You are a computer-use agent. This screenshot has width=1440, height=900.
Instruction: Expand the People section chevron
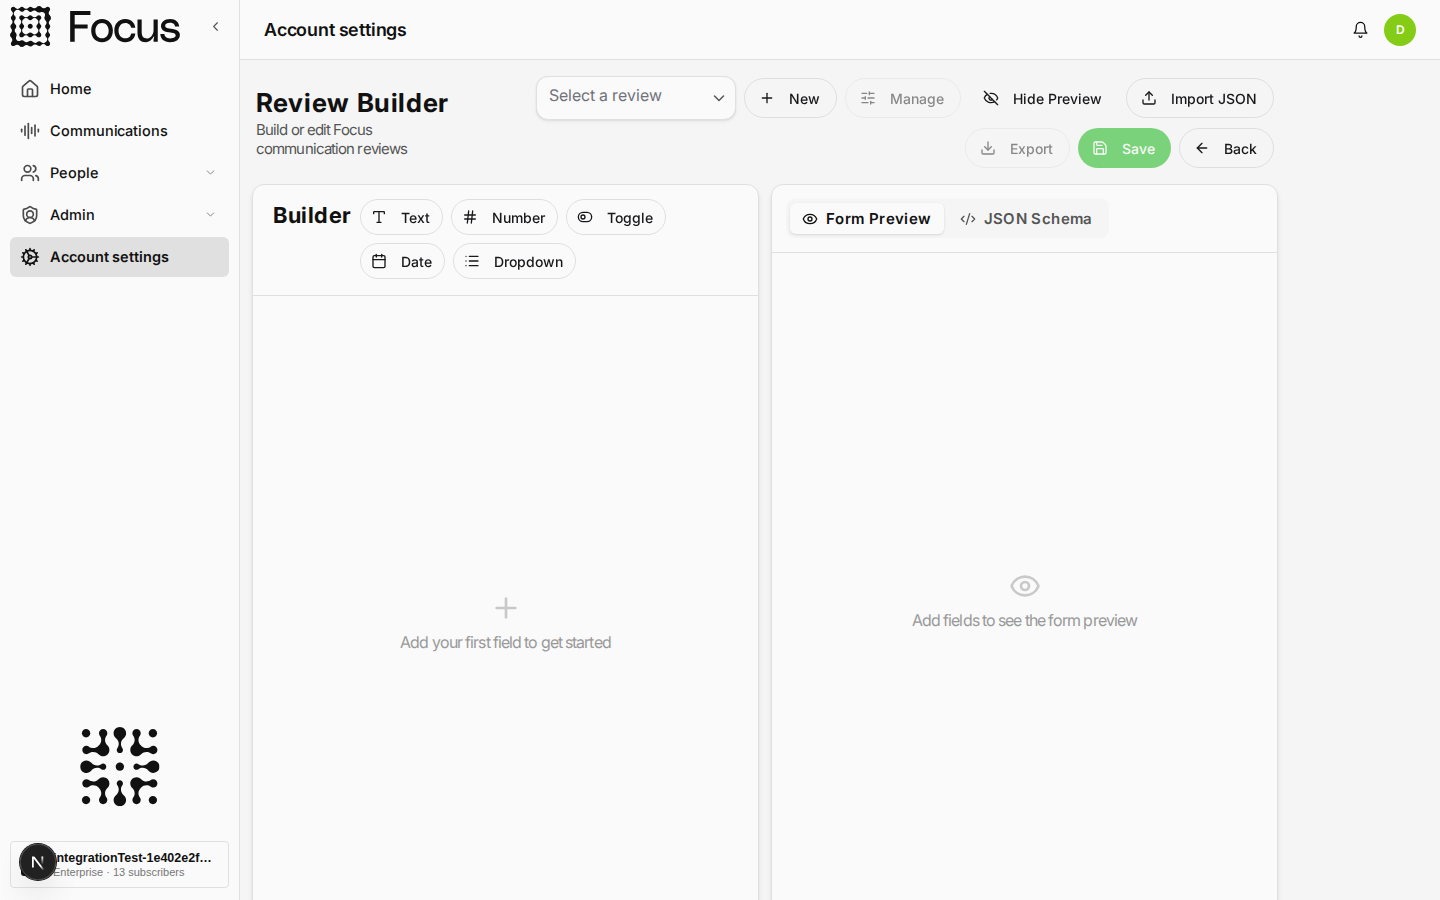pyautogui.click(x=210, y=173)
